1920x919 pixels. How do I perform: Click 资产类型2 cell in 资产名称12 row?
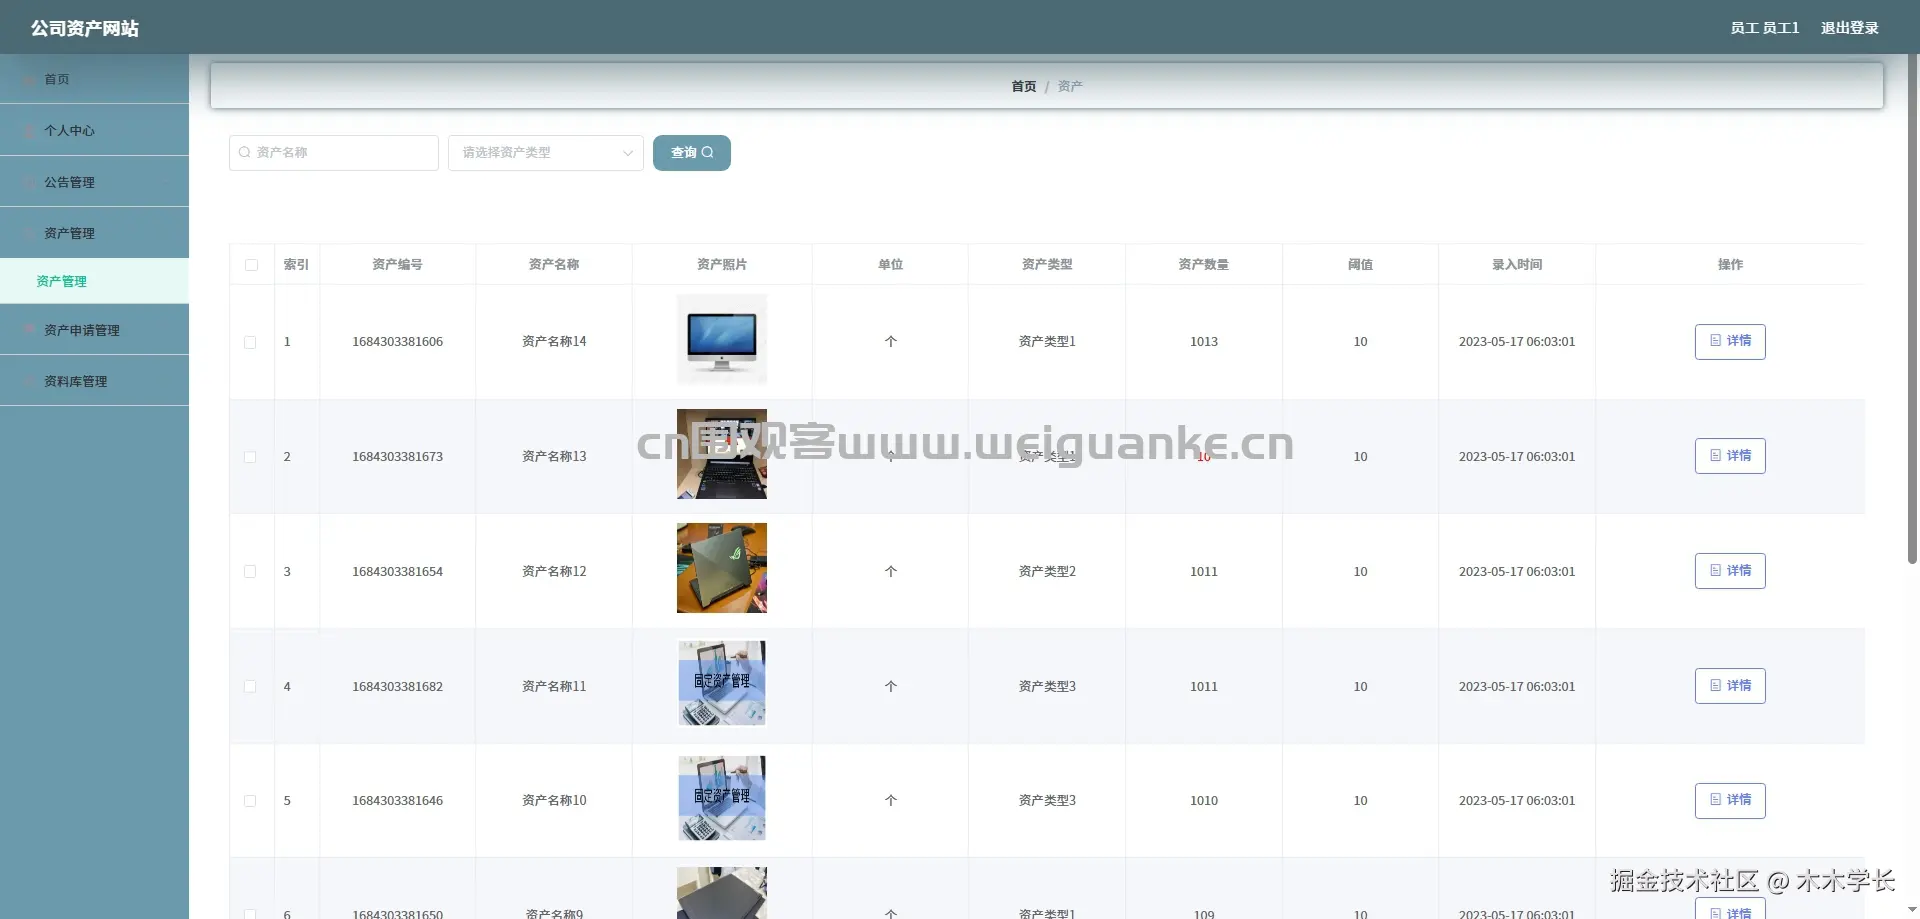point(1047,572)
